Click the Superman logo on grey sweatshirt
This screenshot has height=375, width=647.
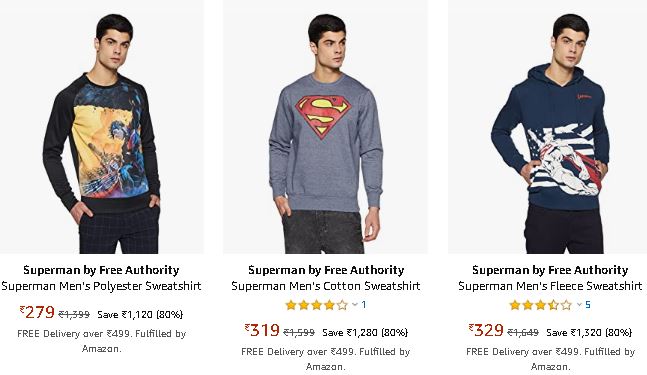[323, 117]
